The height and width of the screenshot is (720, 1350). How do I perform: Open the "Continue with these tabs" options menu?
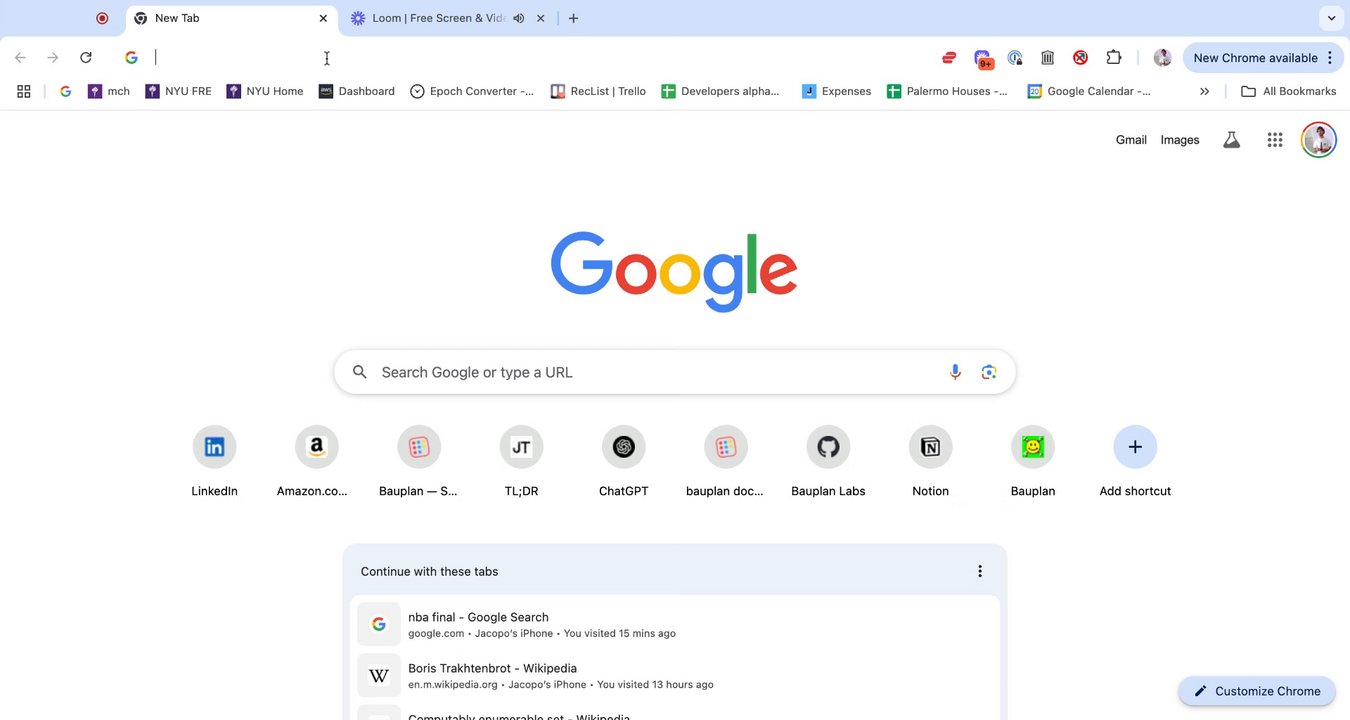click(x=979, y=571)
